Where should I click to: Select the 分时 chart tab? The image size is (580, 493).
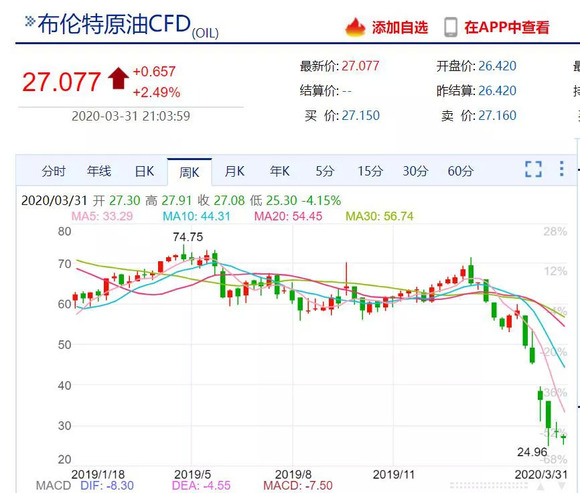pyautogui.click(x=53, y=171)
